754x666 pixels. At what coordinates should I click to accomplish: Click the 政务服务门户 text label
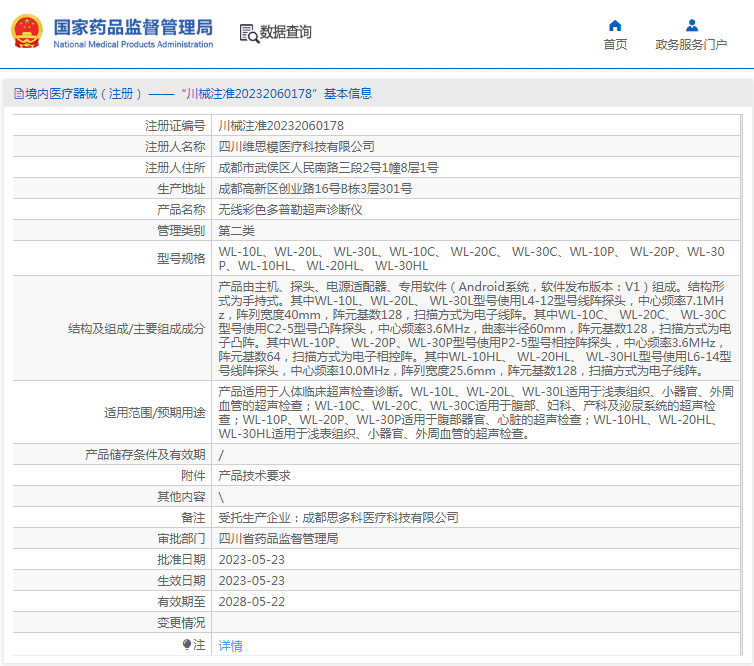pos(691,44)
